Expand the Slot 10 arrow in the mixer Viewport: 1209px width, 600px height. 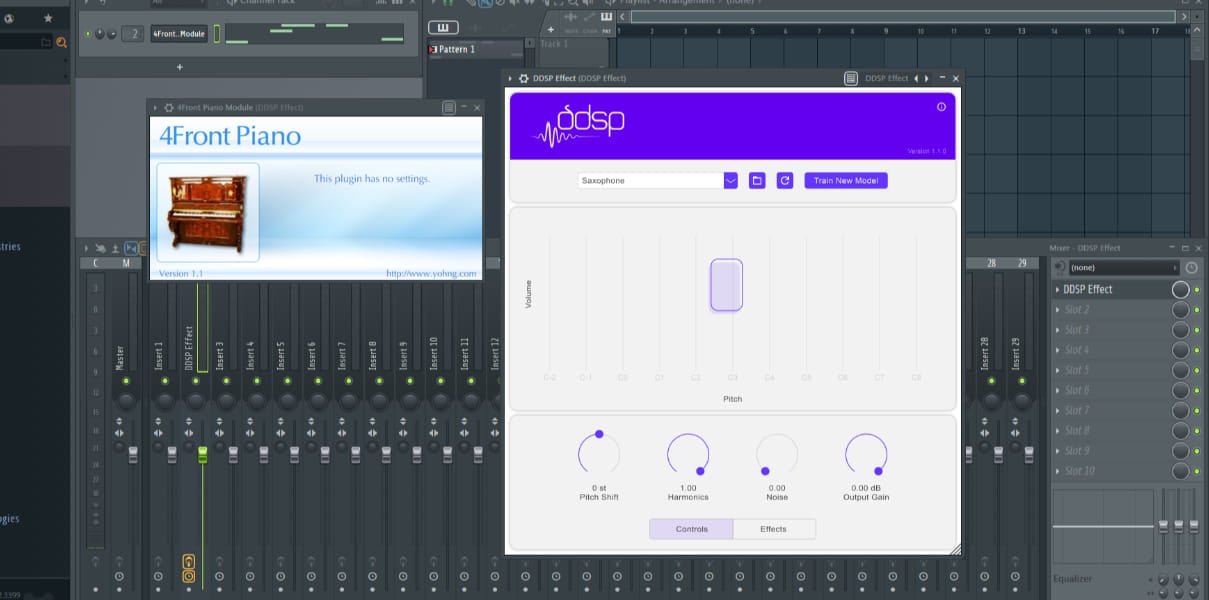tap(1057, 471)
